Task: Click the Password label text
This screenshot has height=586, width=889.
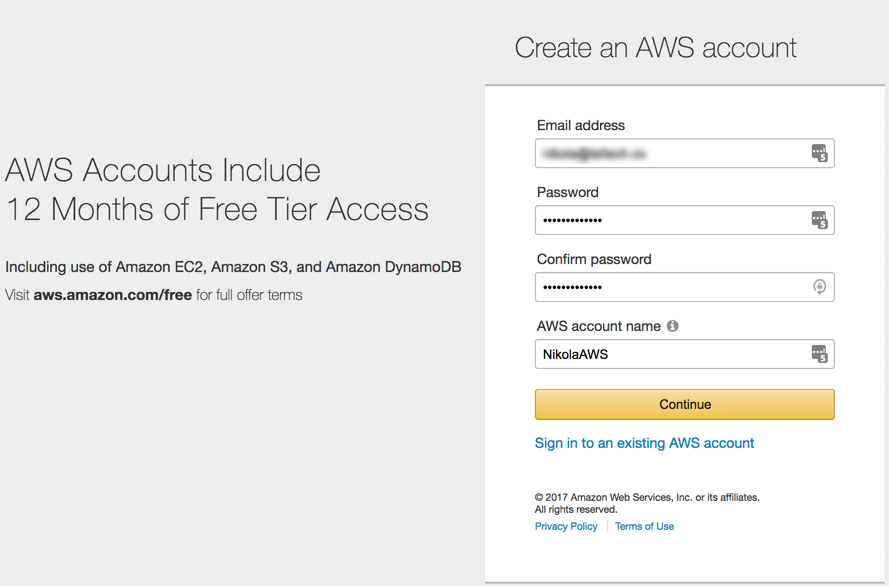Action: coord(568,192)
